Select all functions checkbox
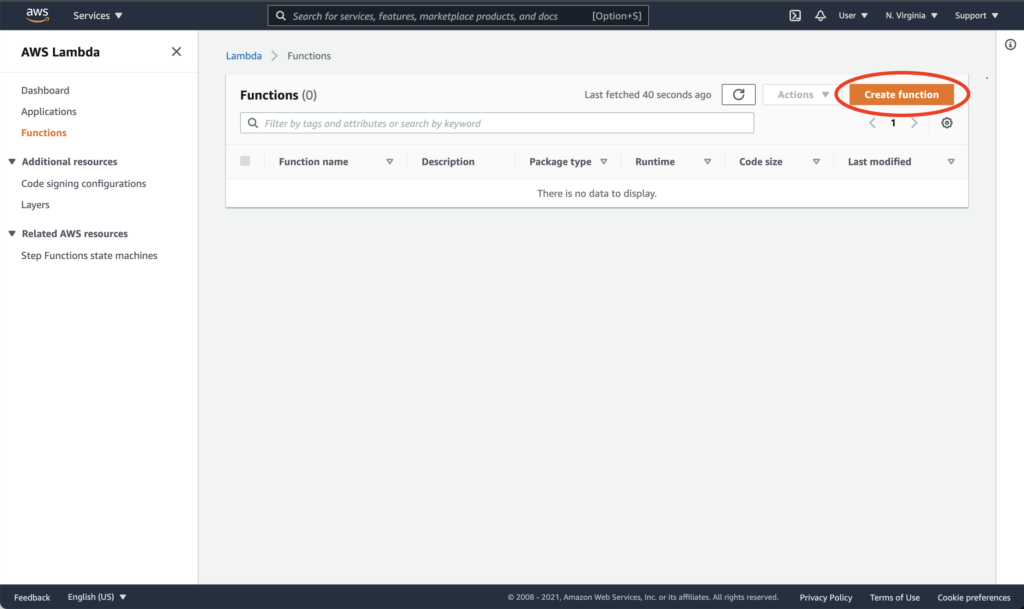The image size is (1024, 609). point(245,161)
